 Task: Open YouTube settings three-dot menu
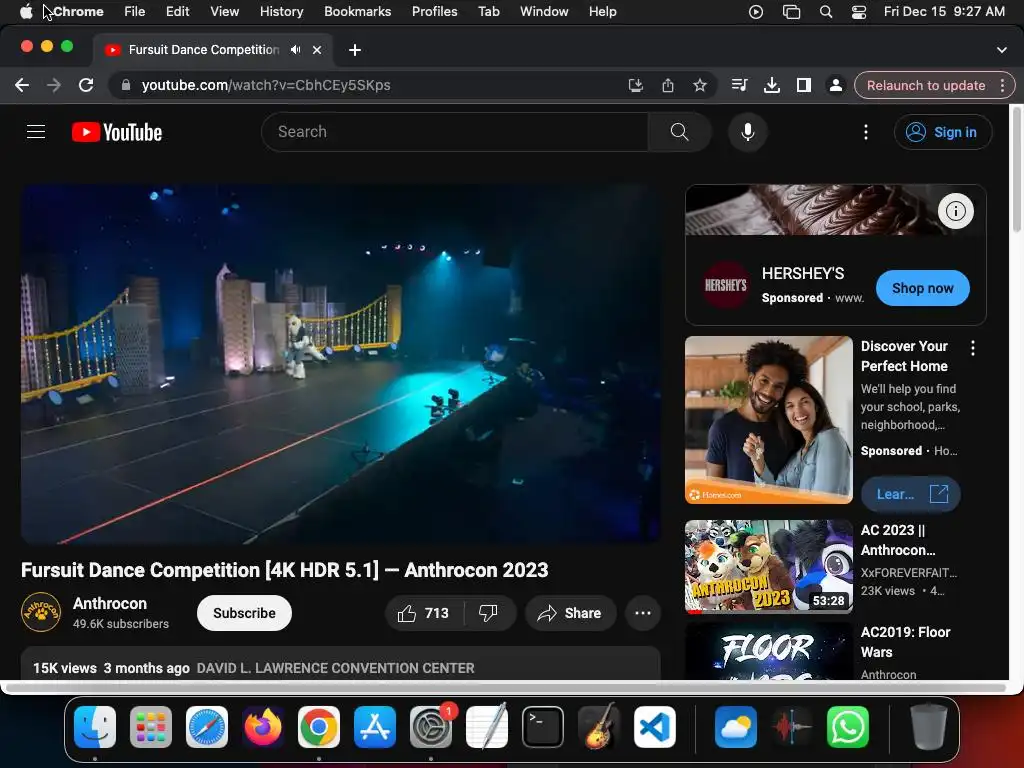point(866,132)
